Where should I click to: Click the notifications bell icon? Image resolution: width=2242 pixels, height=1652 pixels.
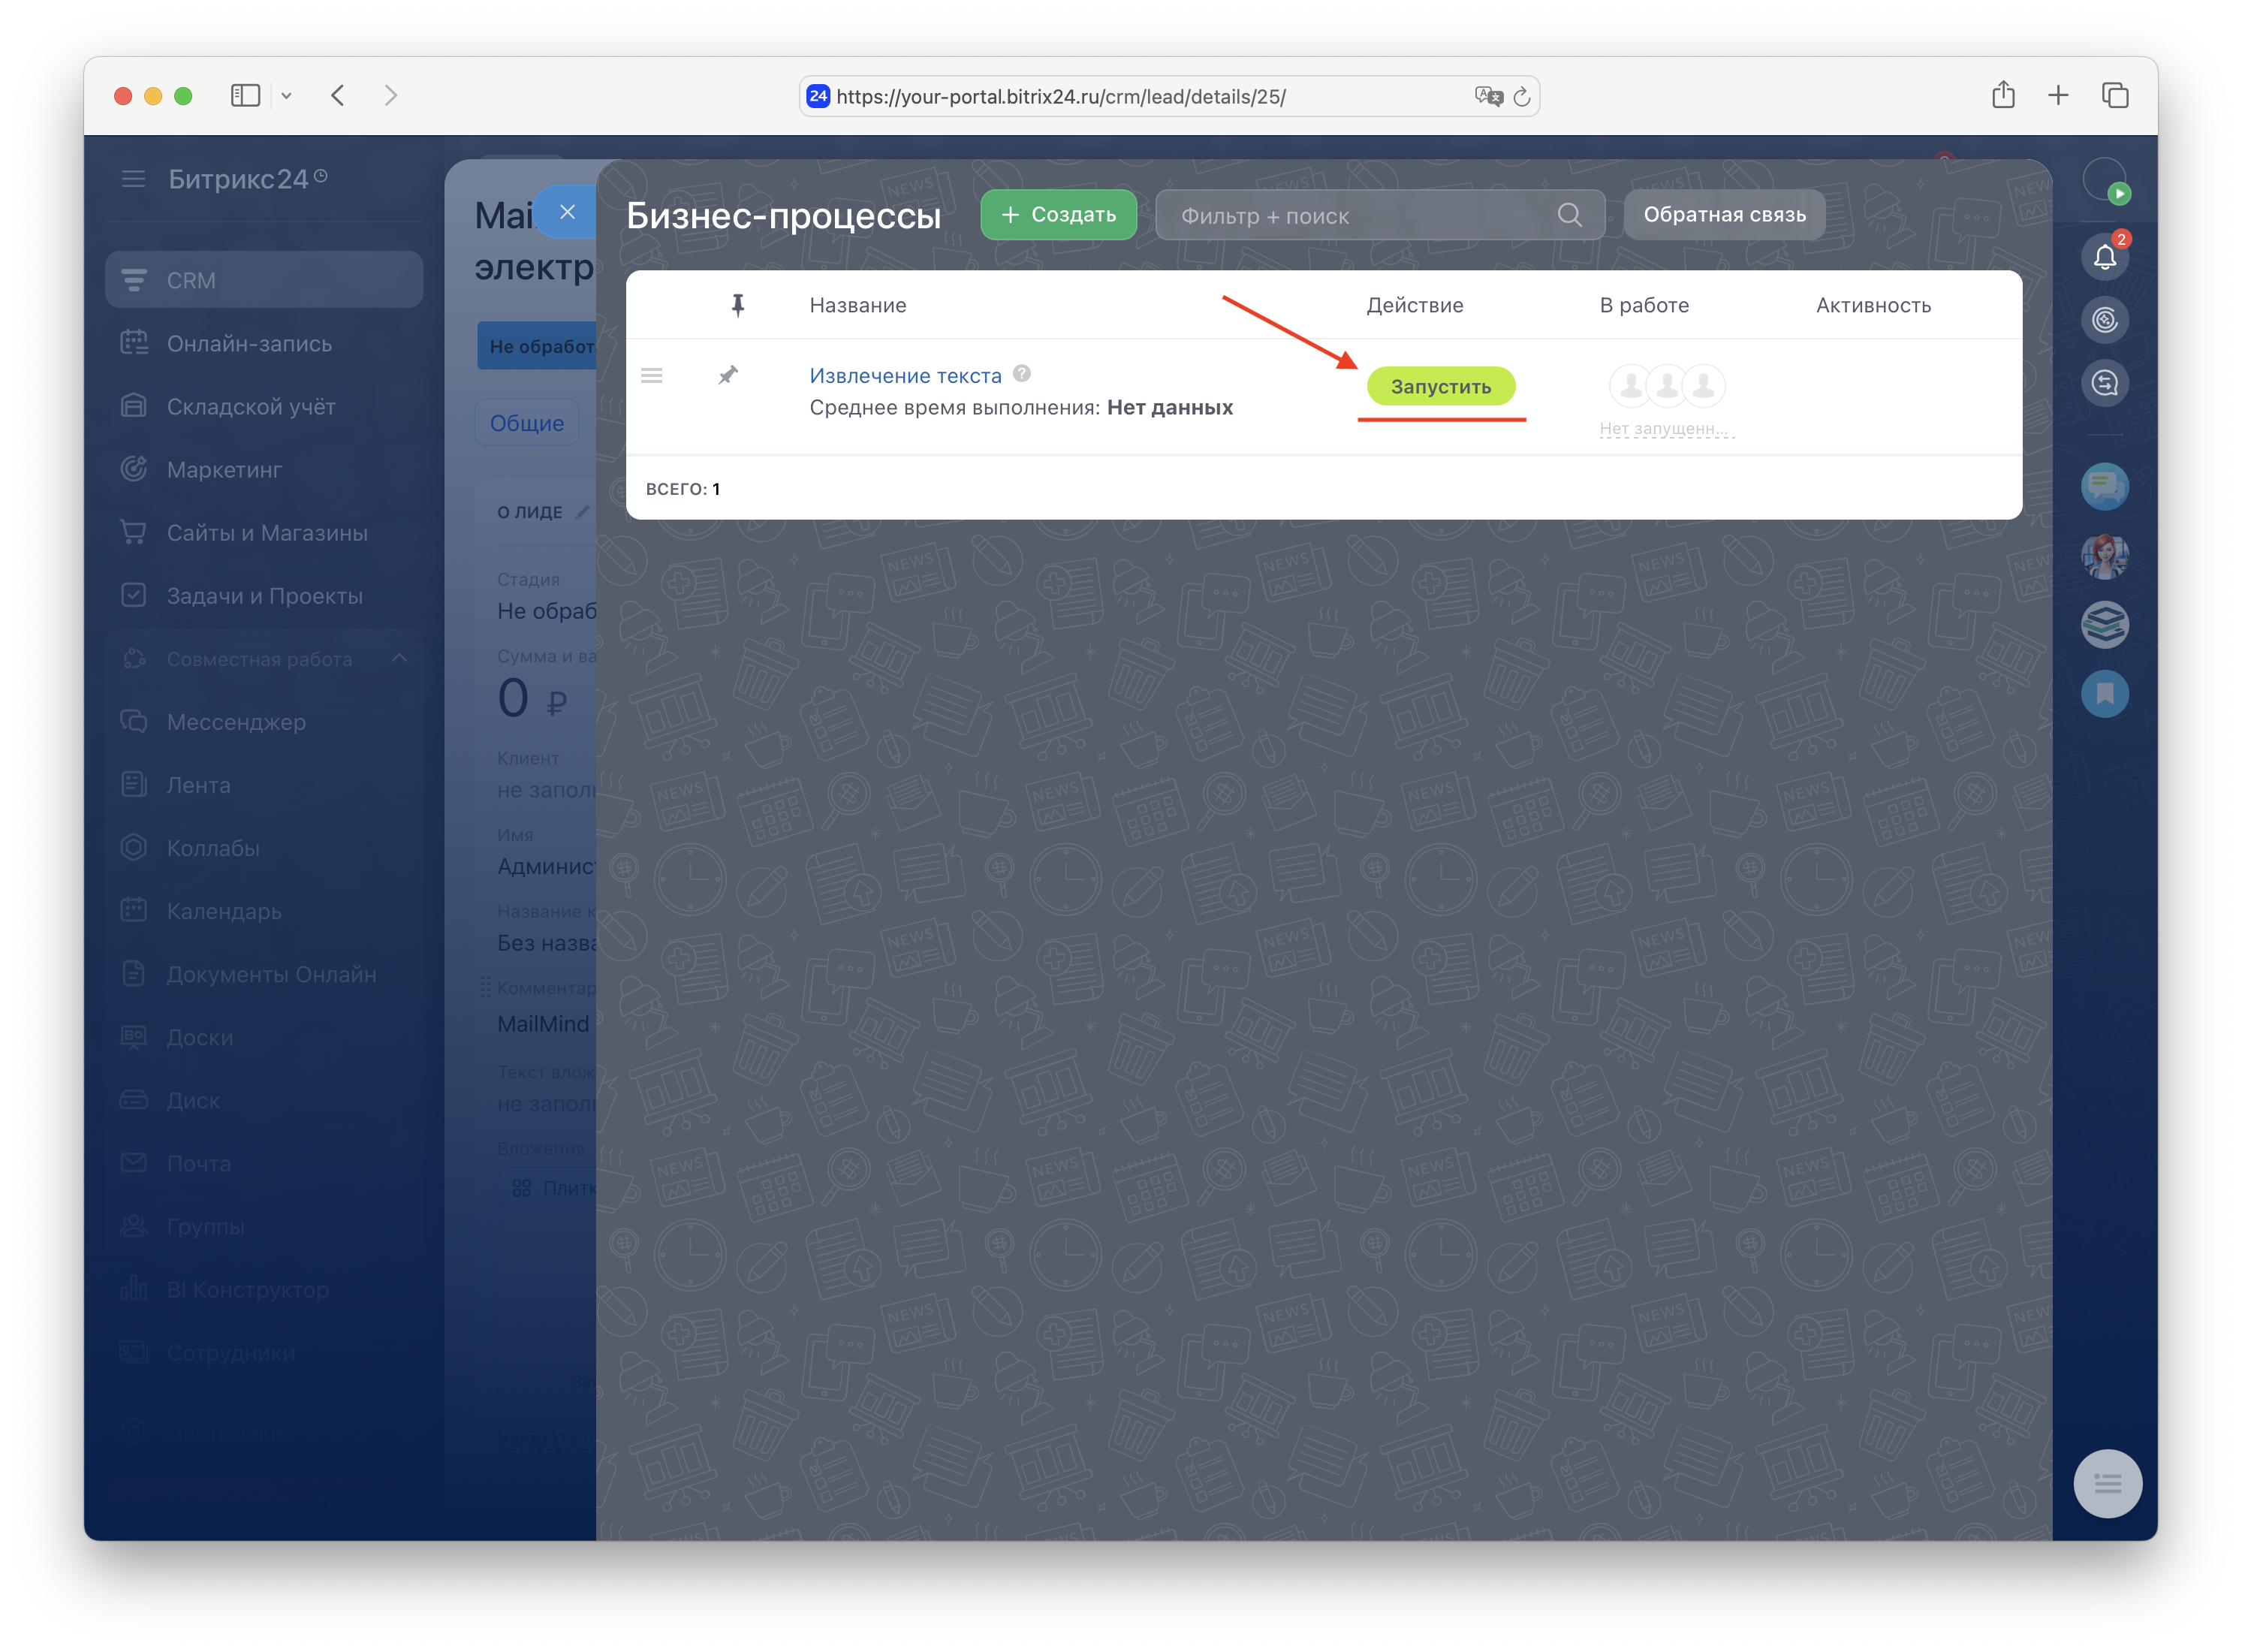2104,258
